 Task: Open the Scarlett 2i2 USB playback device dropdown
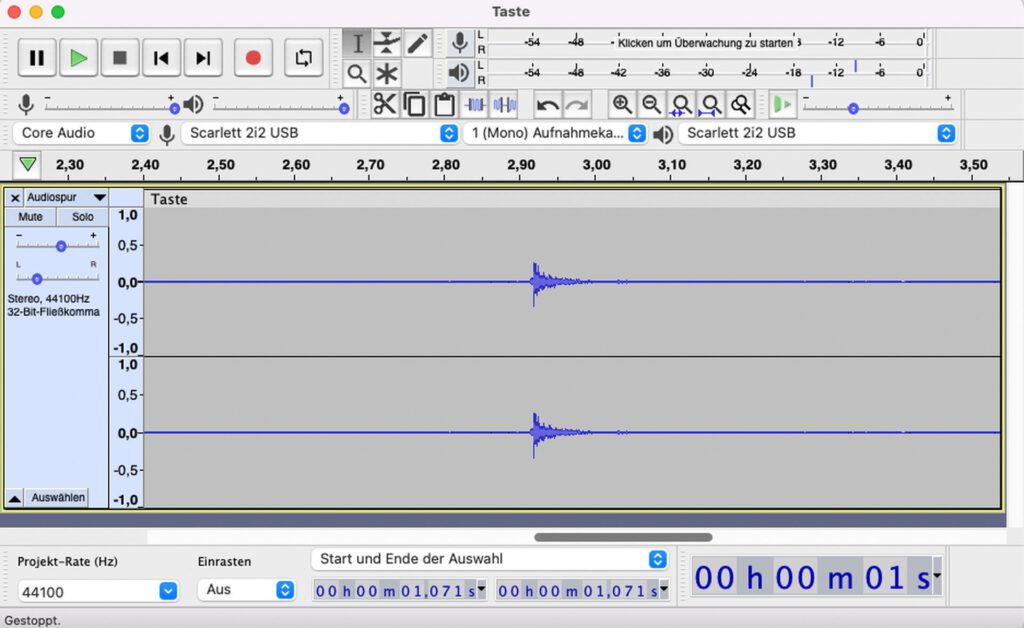(x=818, y=133)
